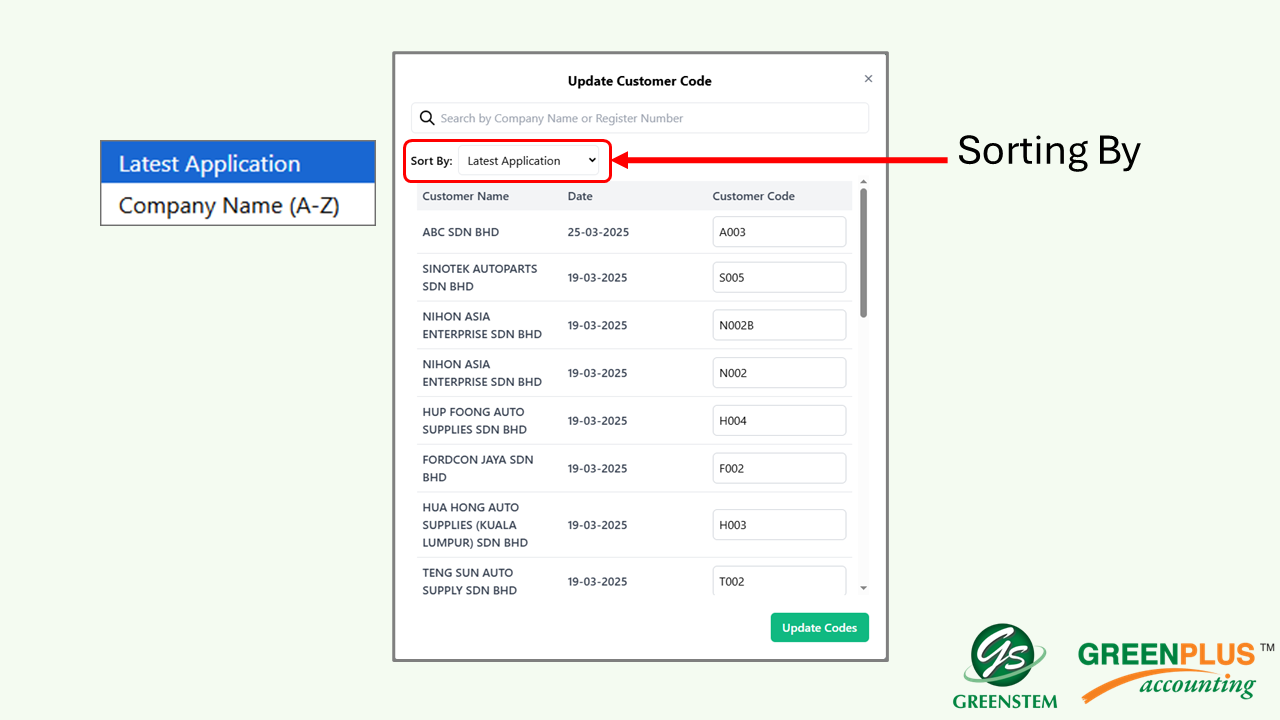Edit customer code field N002B
Screen dimensions: 1280x720
click(779, 325)
